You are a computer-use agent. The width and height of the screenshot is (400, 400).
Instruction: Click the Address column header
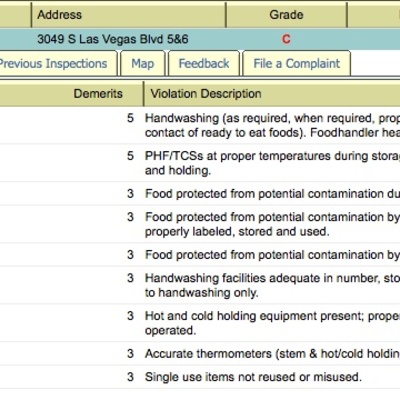(128, 15)
